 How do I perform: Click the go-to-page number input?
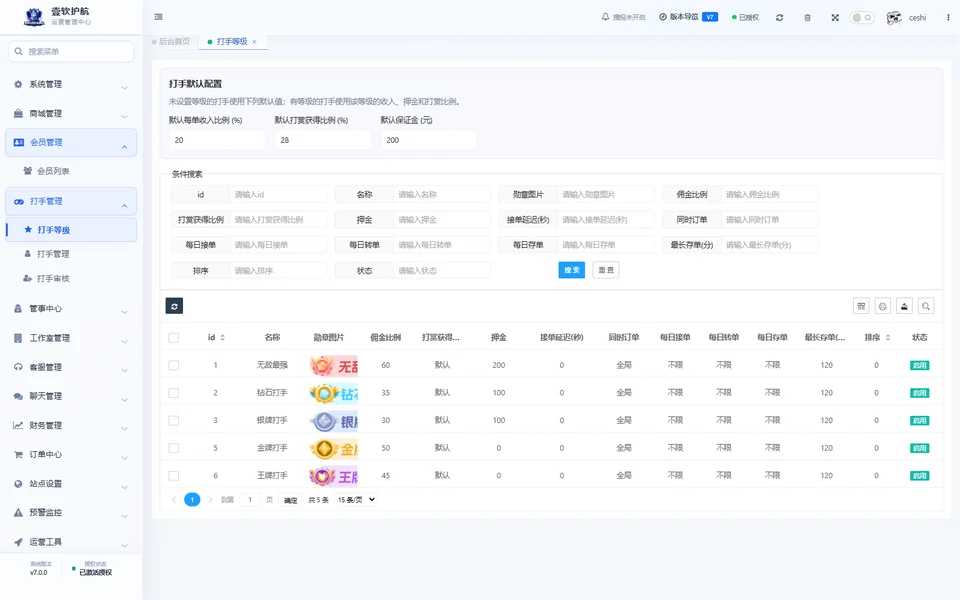250,500
